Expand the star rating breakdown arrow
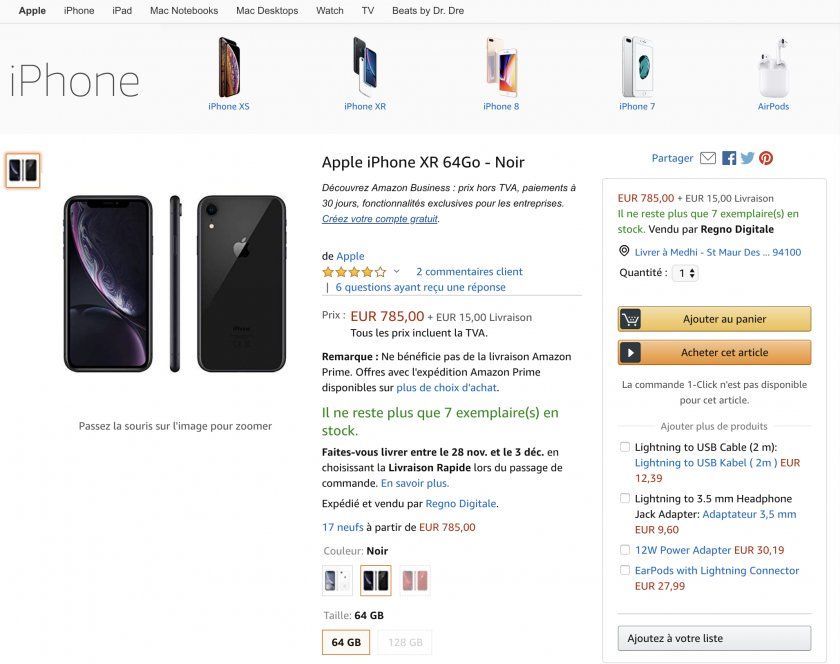Screen dimensions: 840x664 point(396,272)
